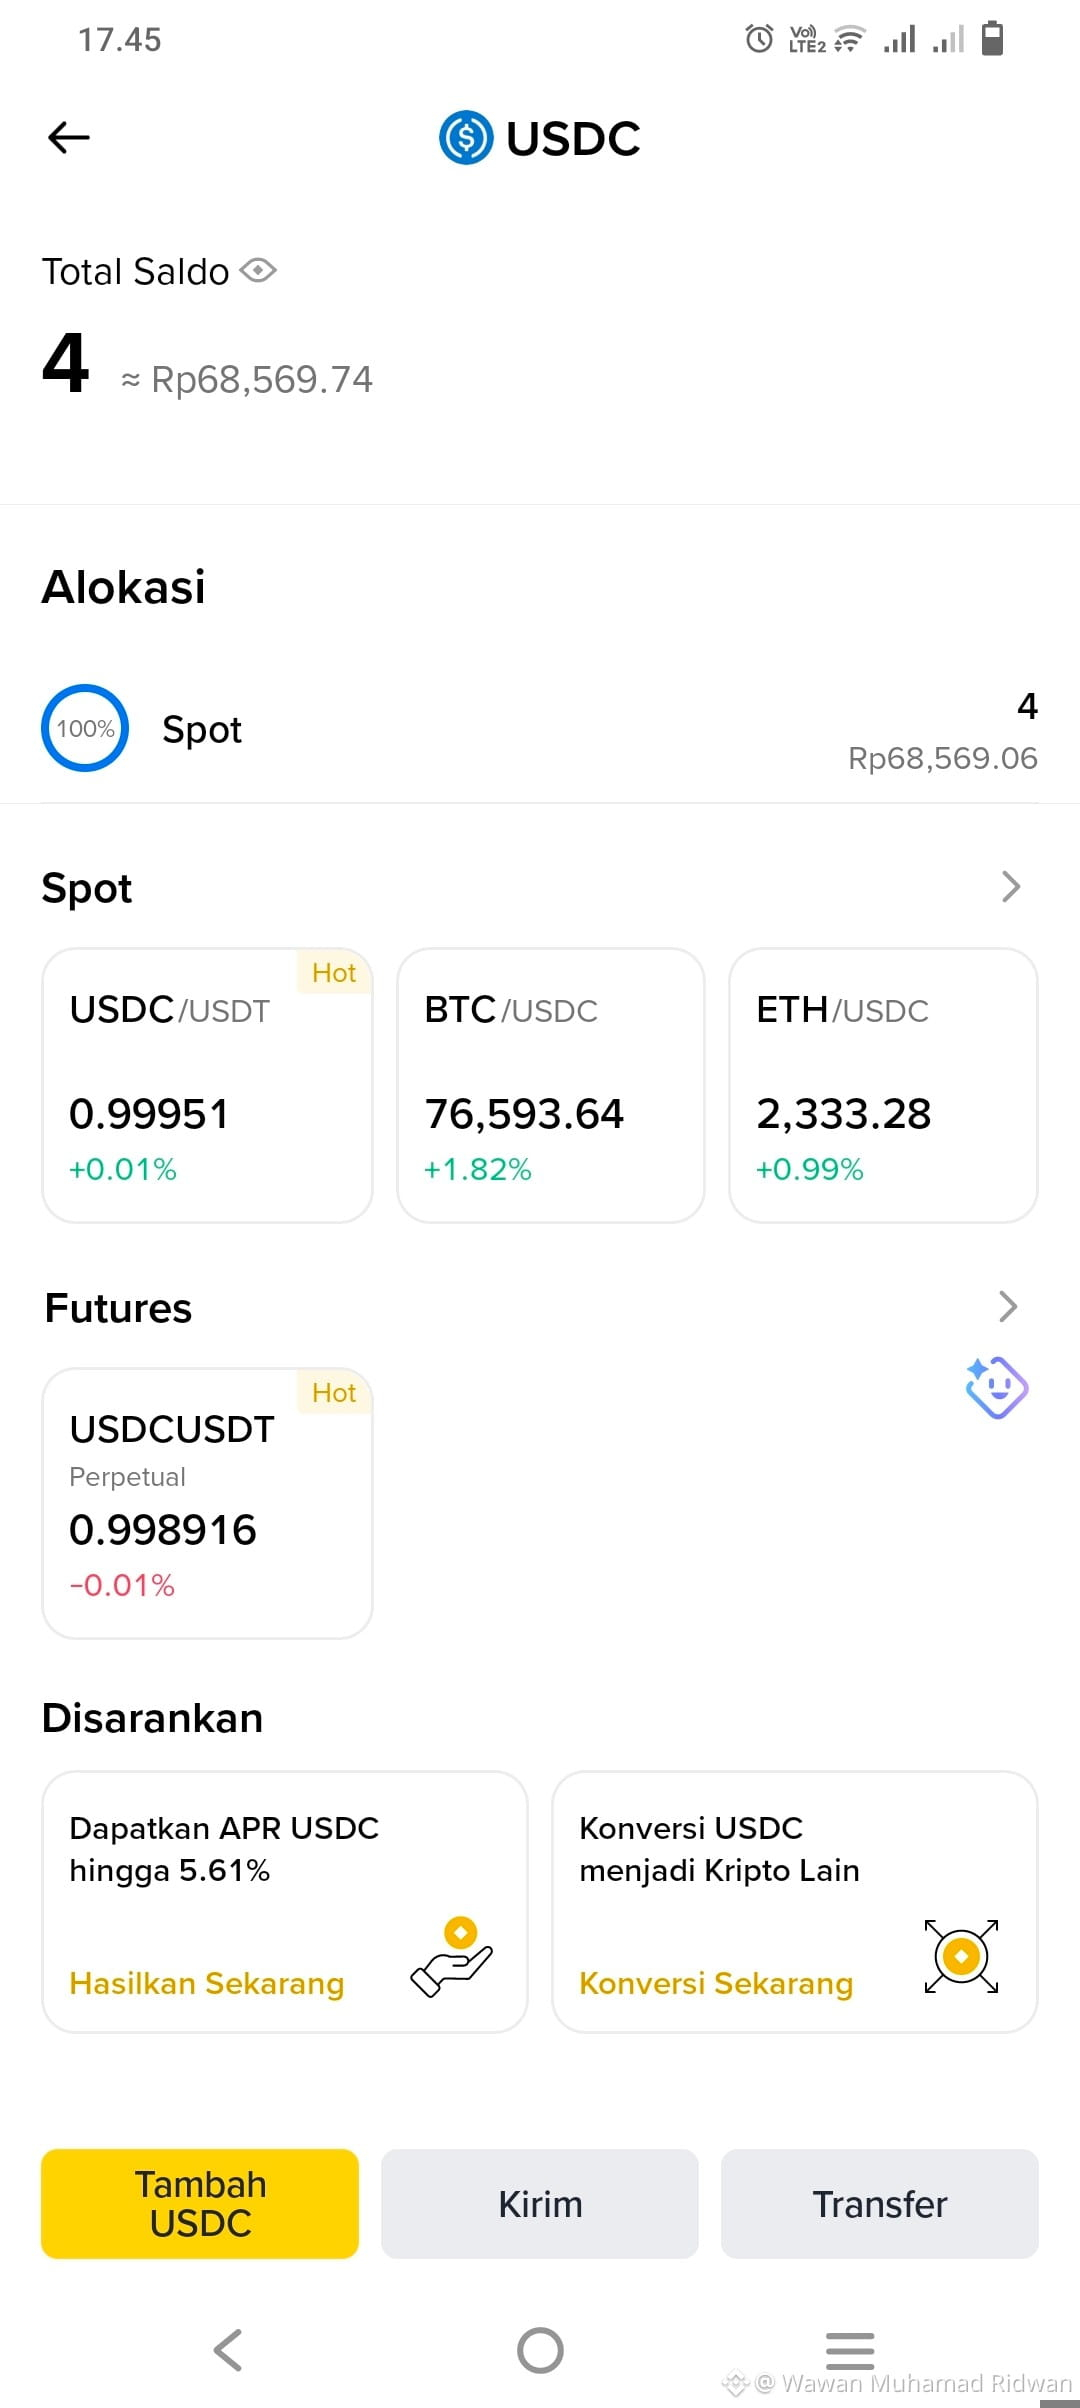Tap the Android back navigation icon
1080x2408 pixels.
(228, 2350)
